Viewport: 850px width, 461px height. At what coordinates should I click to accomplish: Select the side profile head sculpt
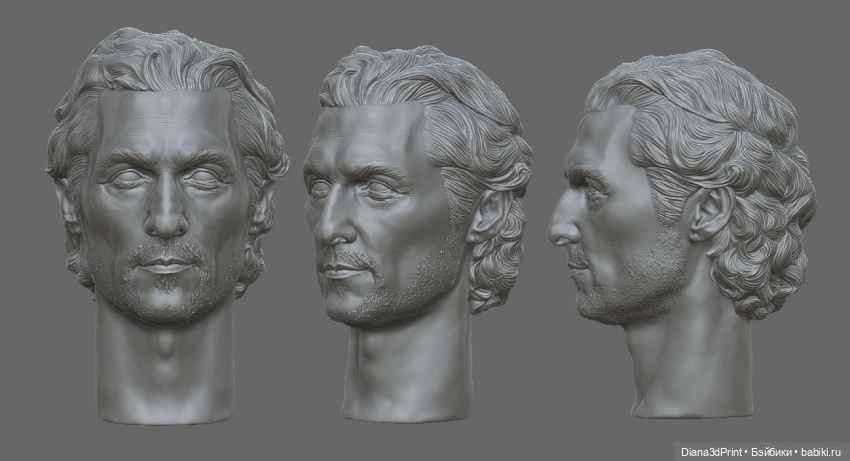click(682, 233)
